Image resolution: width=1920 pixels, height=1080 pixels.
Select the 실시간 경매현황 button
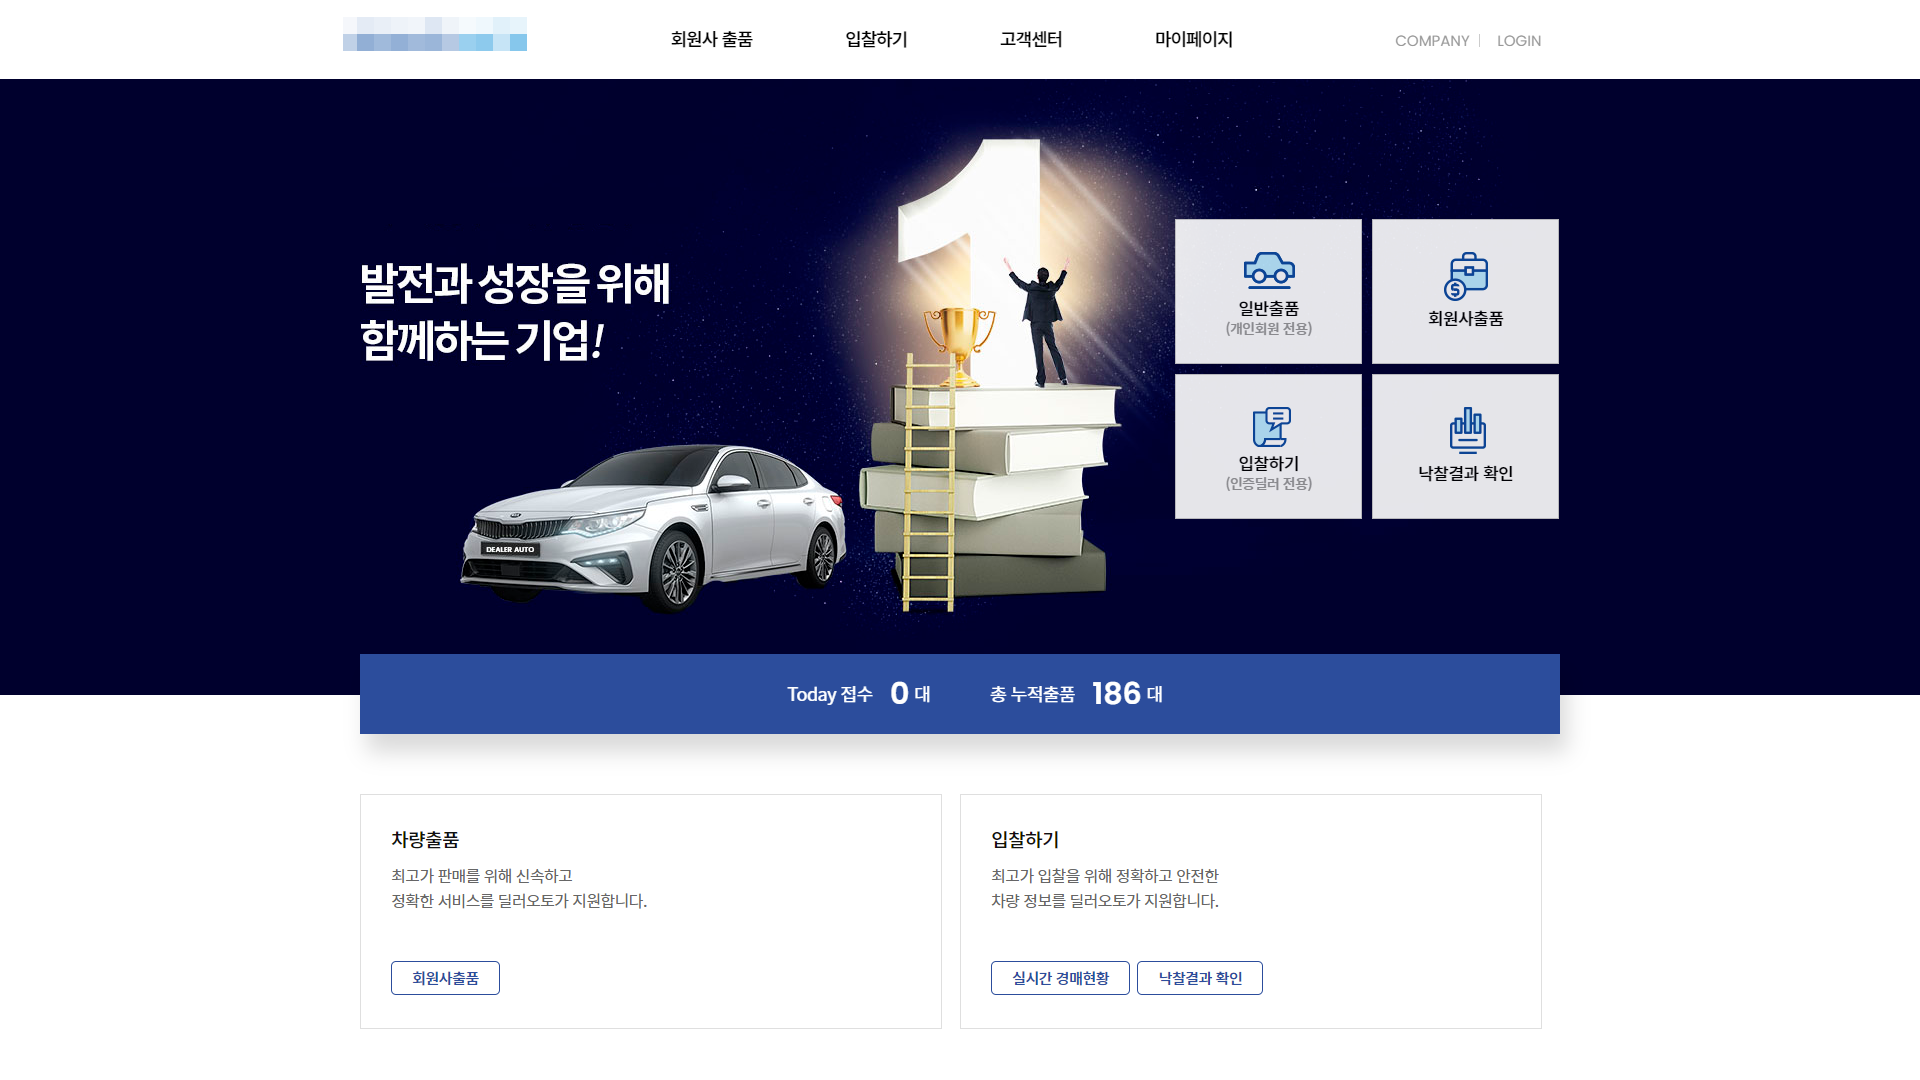point(1060,978)
